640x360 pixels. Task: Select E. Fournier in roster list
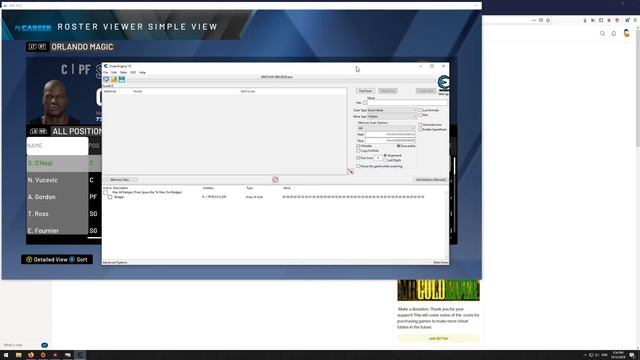(57, 230)
